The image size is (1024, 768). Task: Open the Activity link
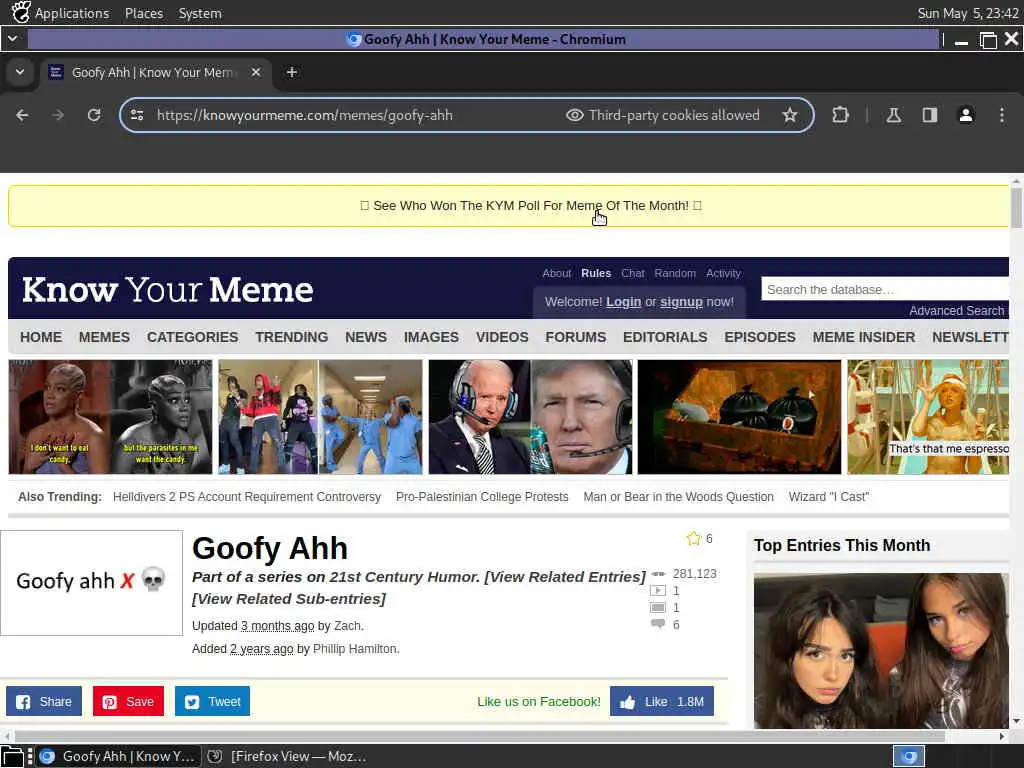click(723, 273)
